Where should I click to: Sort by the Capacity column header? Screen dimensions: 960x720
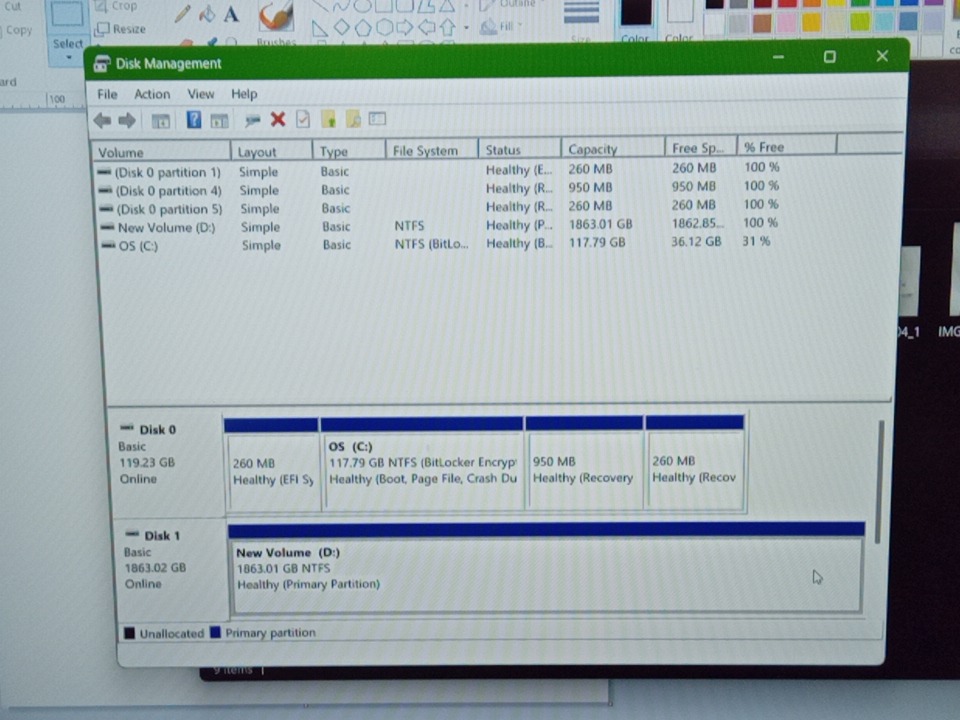tap(613, 148)
